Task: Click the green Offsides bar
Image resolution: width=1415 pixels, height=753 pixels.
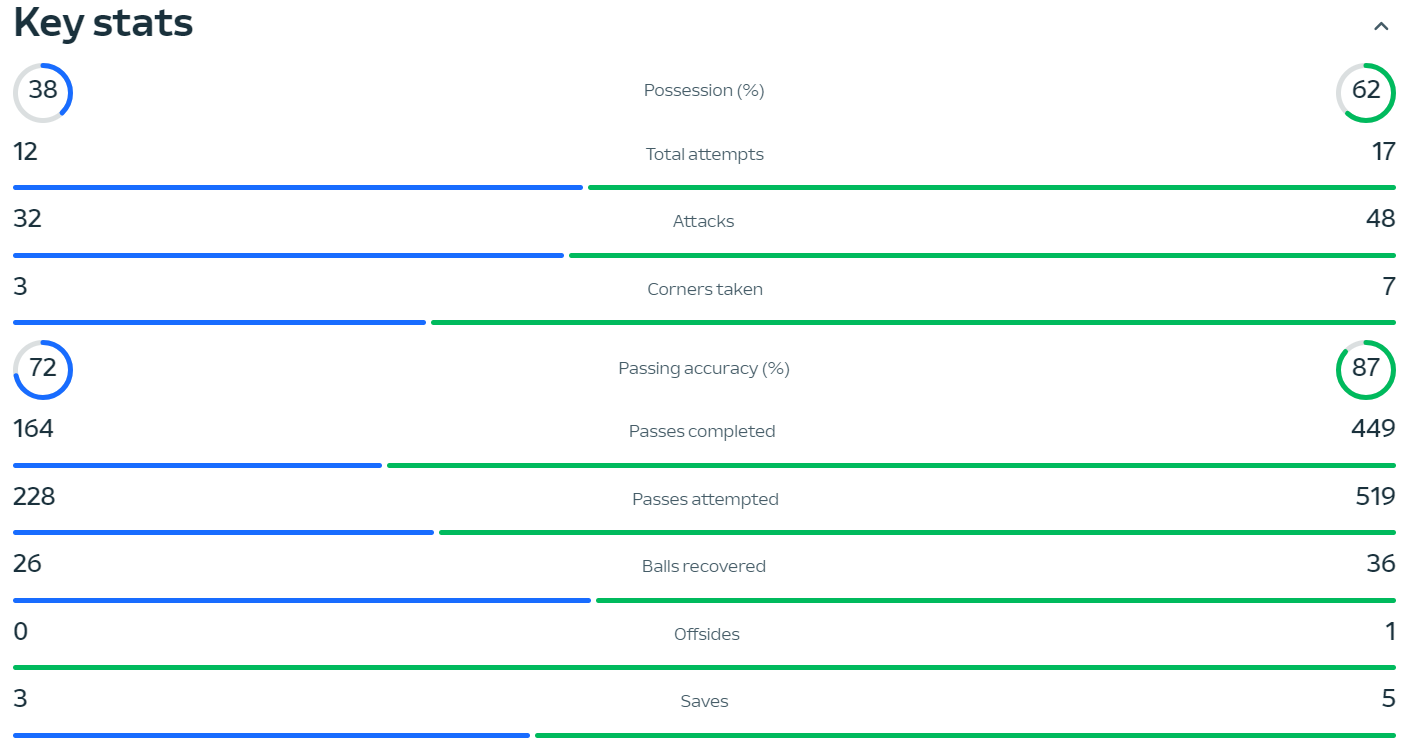Action: coord(704,667)
